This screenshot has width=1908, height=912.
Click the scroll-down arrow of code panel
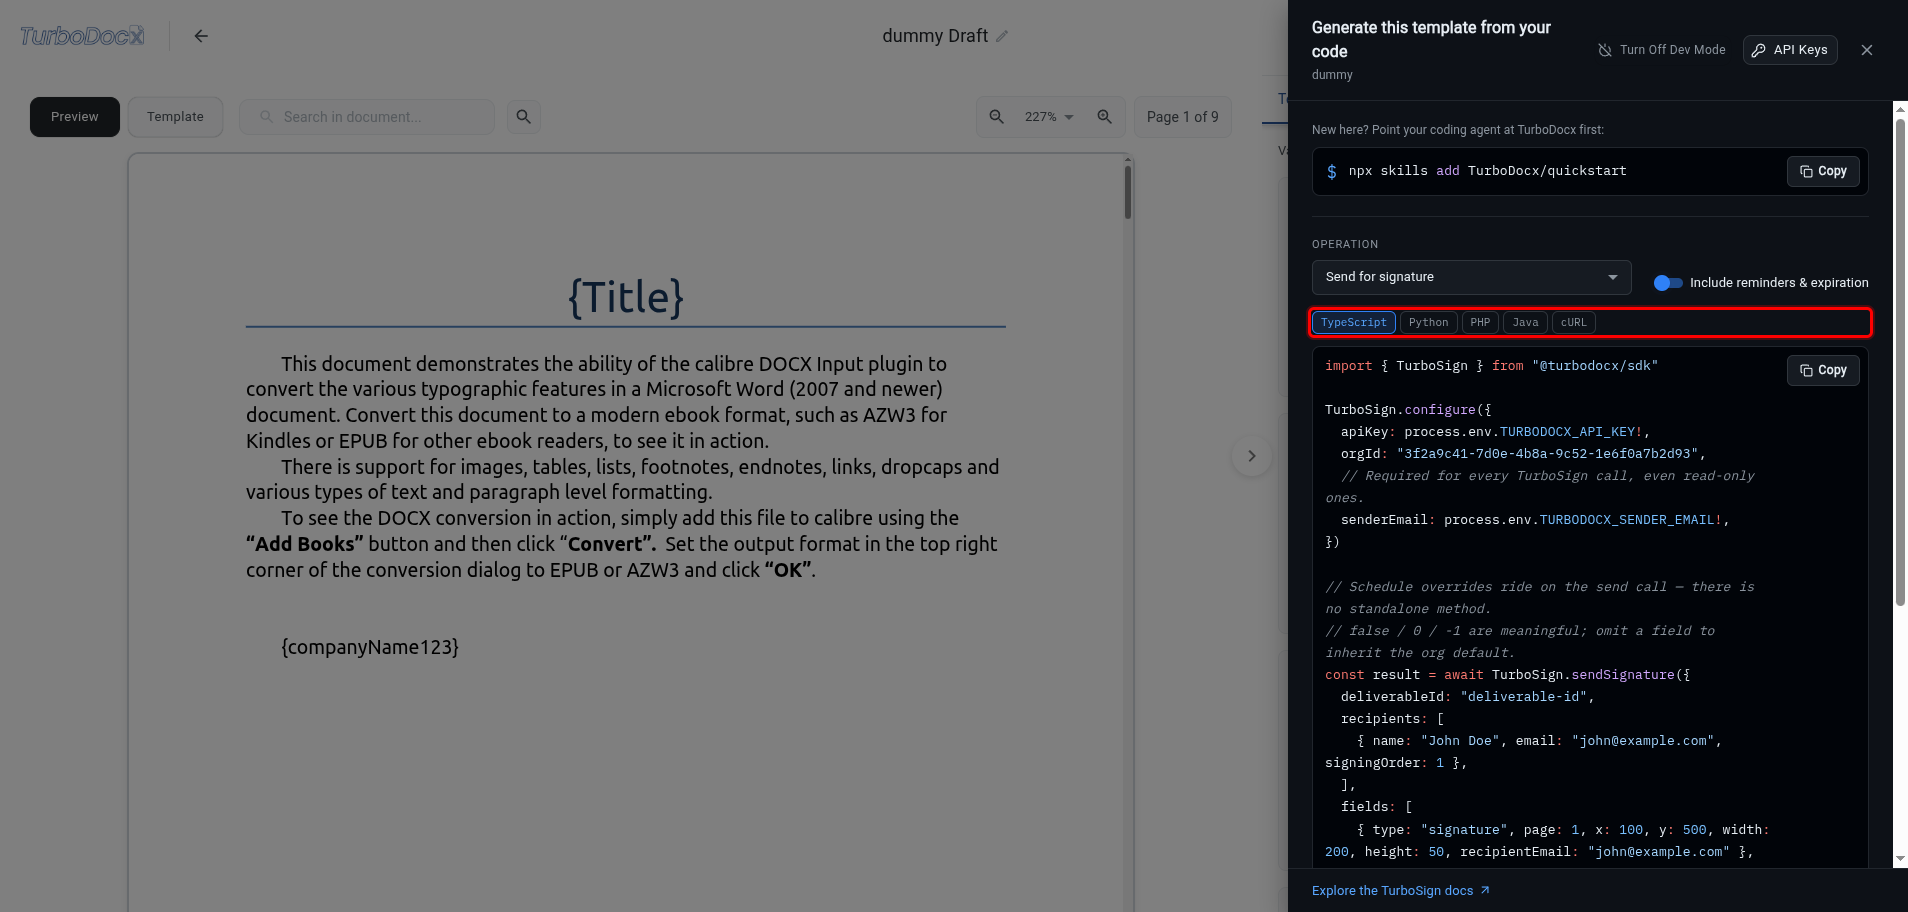(1900, 859)
